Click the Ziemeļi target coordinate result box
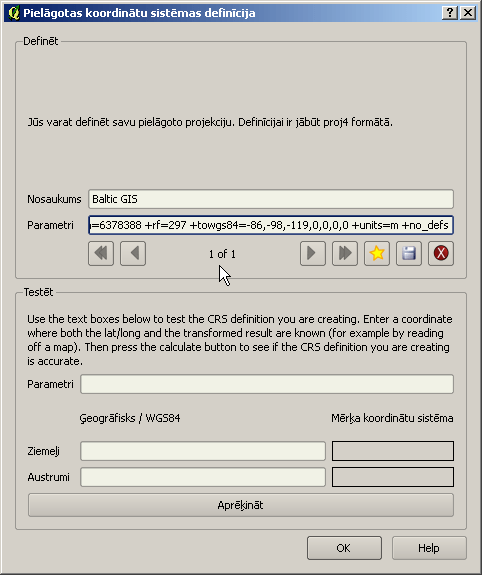Viewport: 482px width, 575px height. (393, 451)
